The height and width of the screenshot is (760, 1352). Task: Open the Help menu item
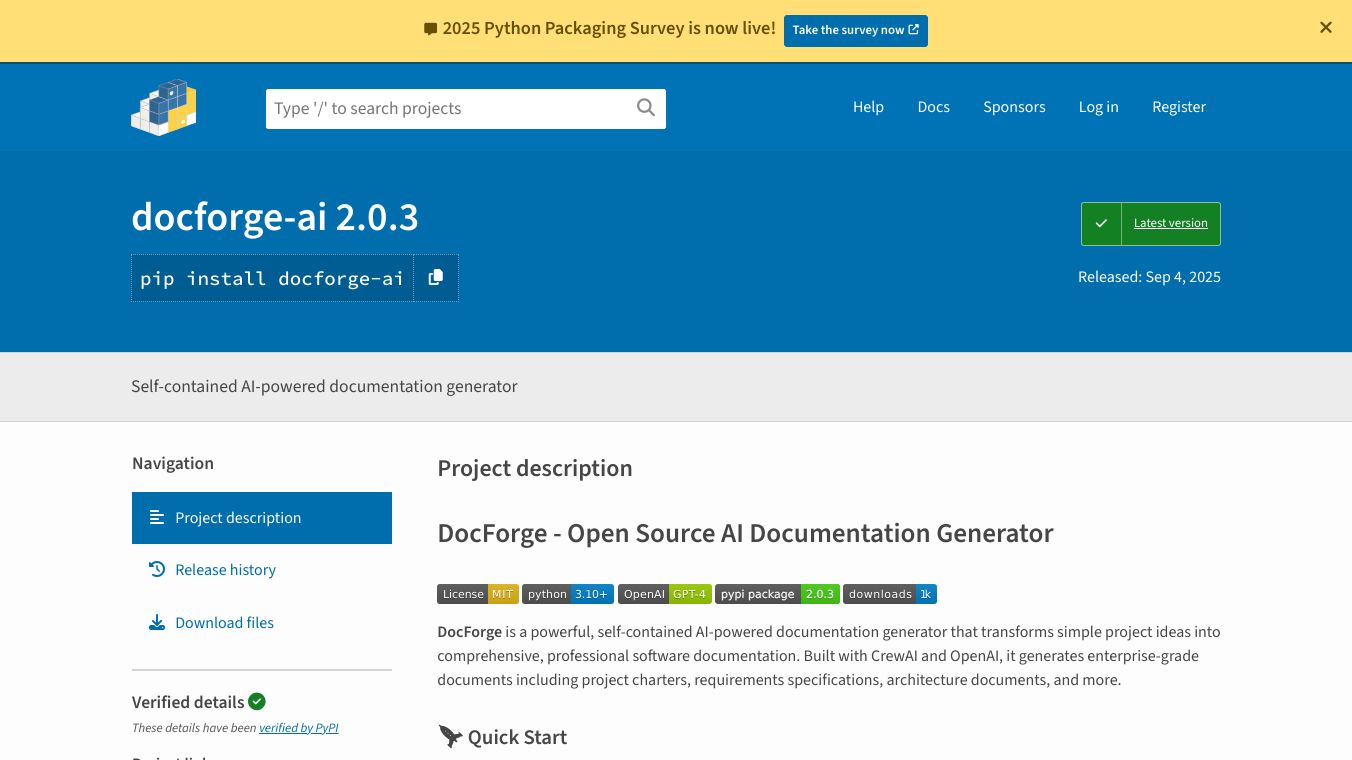(868, 107)
